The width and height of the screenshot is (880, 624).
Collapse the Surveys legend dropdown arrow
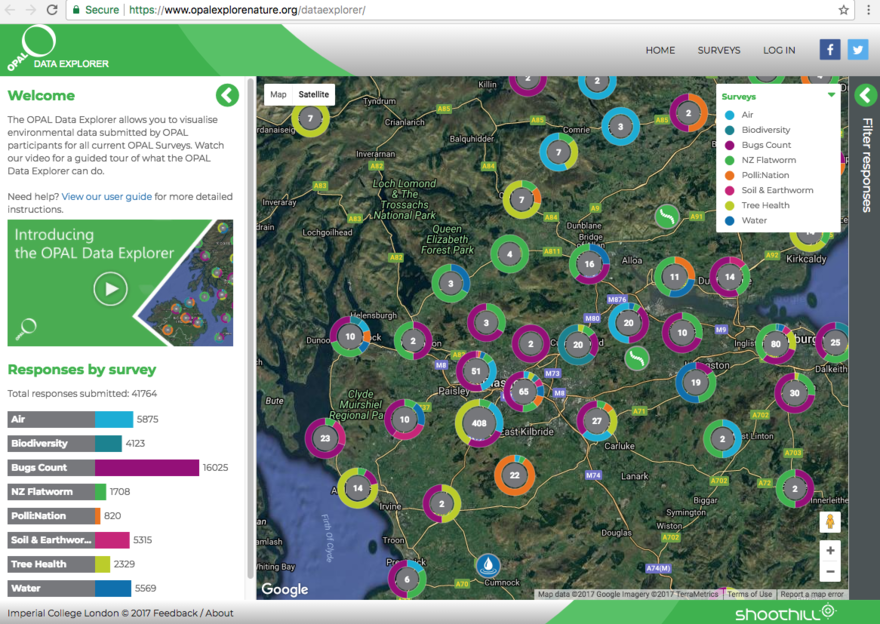tap(831, 95)
